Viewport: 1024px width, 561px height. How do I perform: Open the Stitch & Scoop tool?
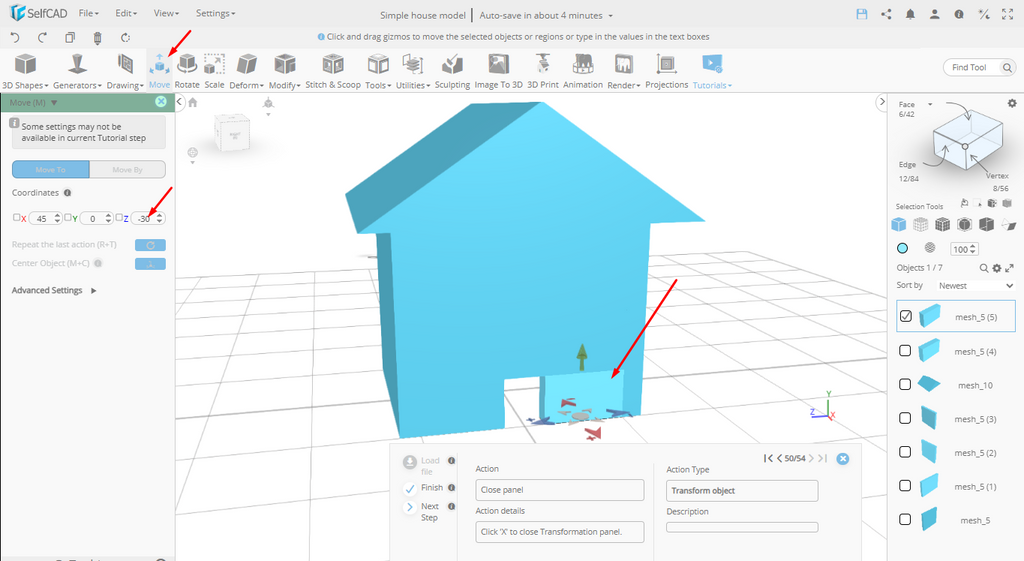333,71
